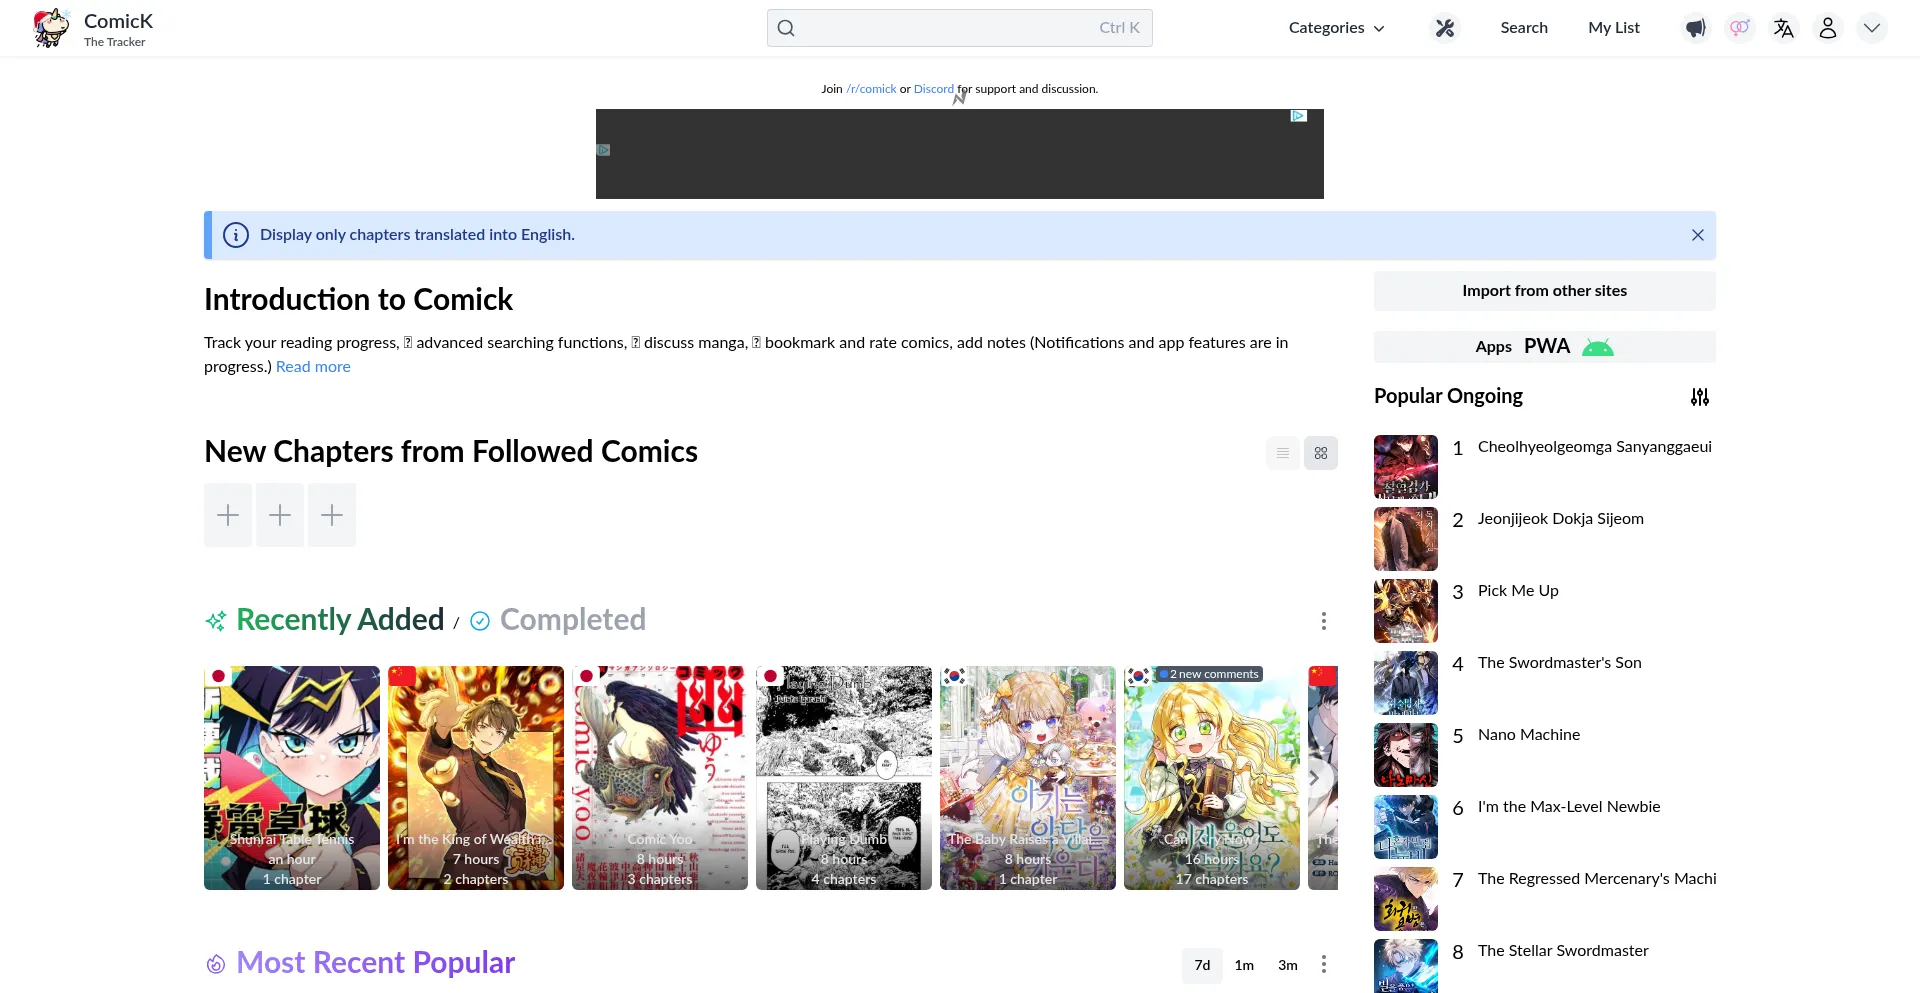Open Nano Machine title link
1920x993 pixels.
pyautogui.click(x=1529, y=735)
